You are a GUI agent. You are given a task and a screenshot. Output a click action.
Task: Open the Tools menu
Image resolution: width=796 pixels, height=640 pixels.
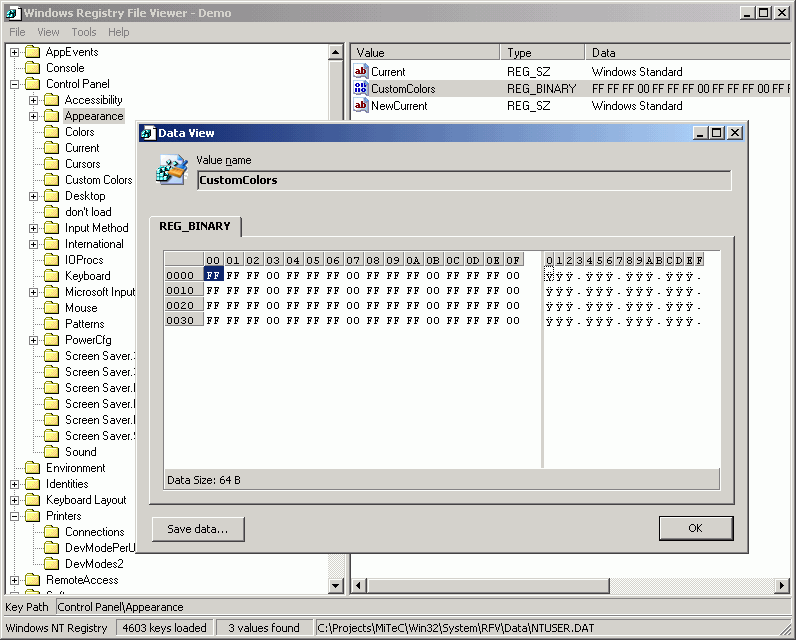(84, 32)
